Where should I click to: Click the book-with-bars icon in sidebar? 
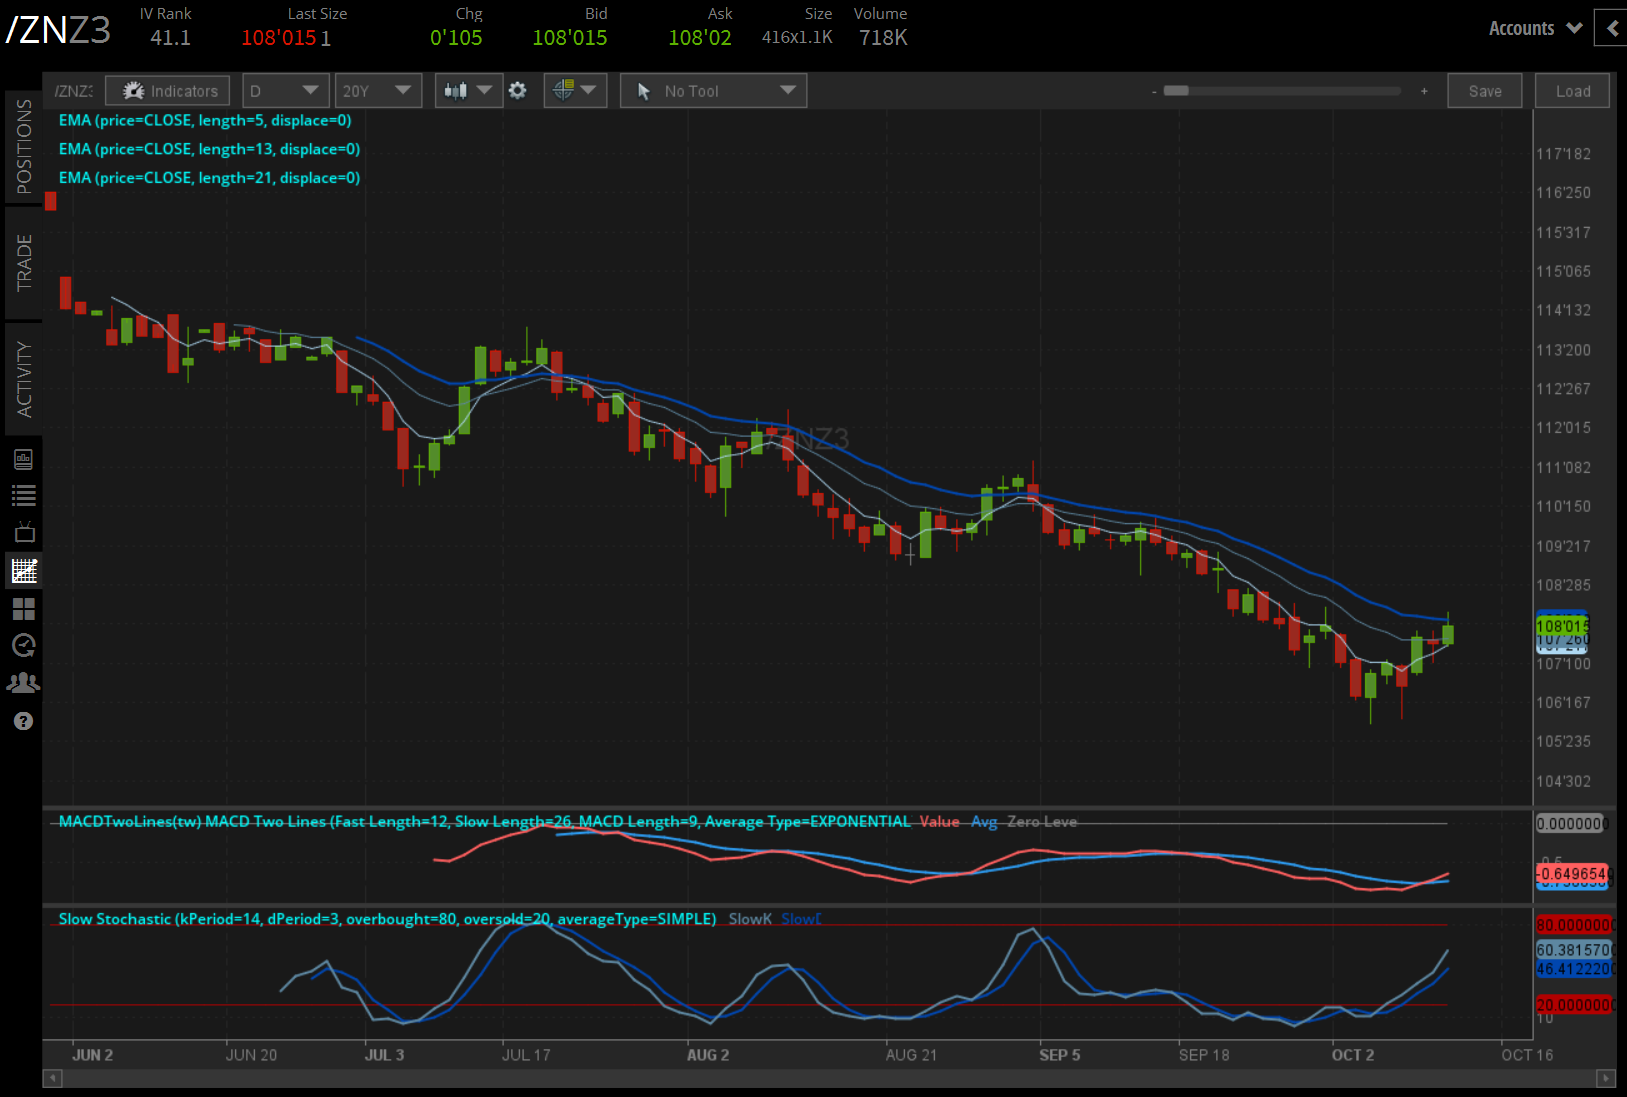coord(24,459)
